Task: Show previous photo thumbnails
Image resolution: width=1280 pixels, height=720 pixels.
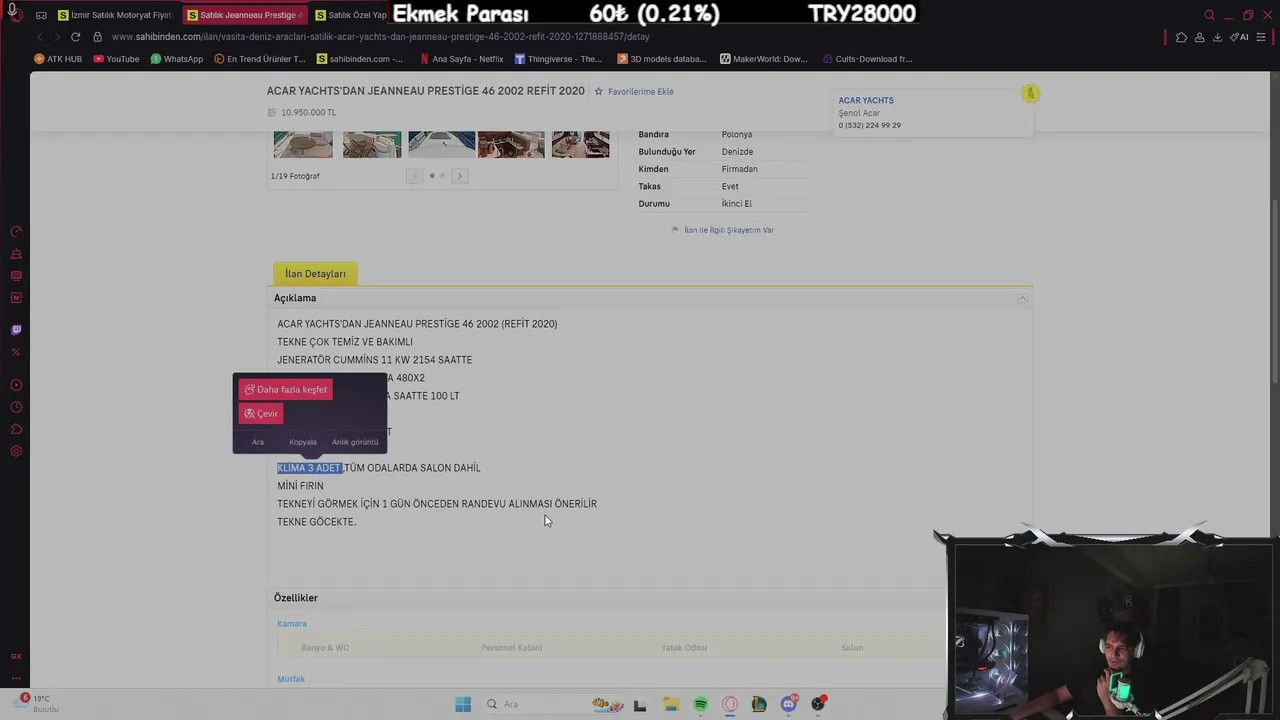Action: (x=414, y=176)
